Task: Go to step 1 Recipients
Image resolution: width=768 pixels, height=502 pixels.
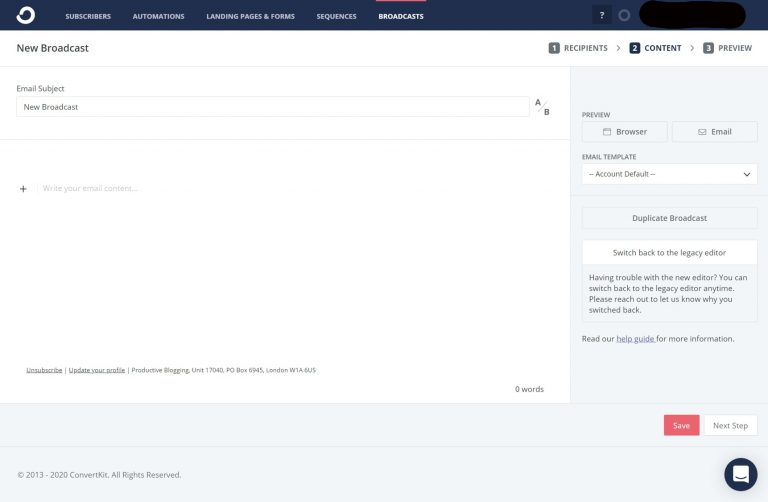Action: tap(578, 48)
